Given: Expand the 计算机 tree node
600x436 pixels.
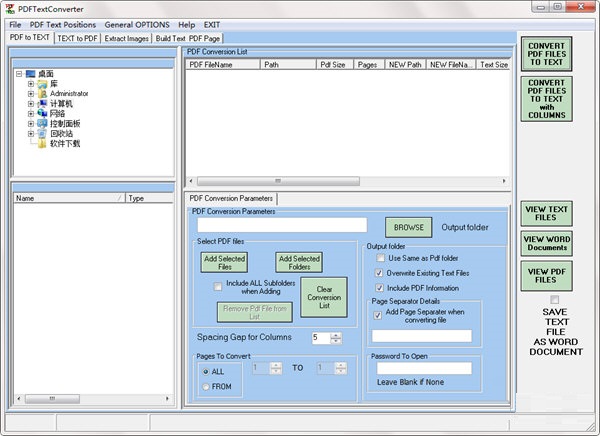Looking at the screenshot, I should click(31, 104).
